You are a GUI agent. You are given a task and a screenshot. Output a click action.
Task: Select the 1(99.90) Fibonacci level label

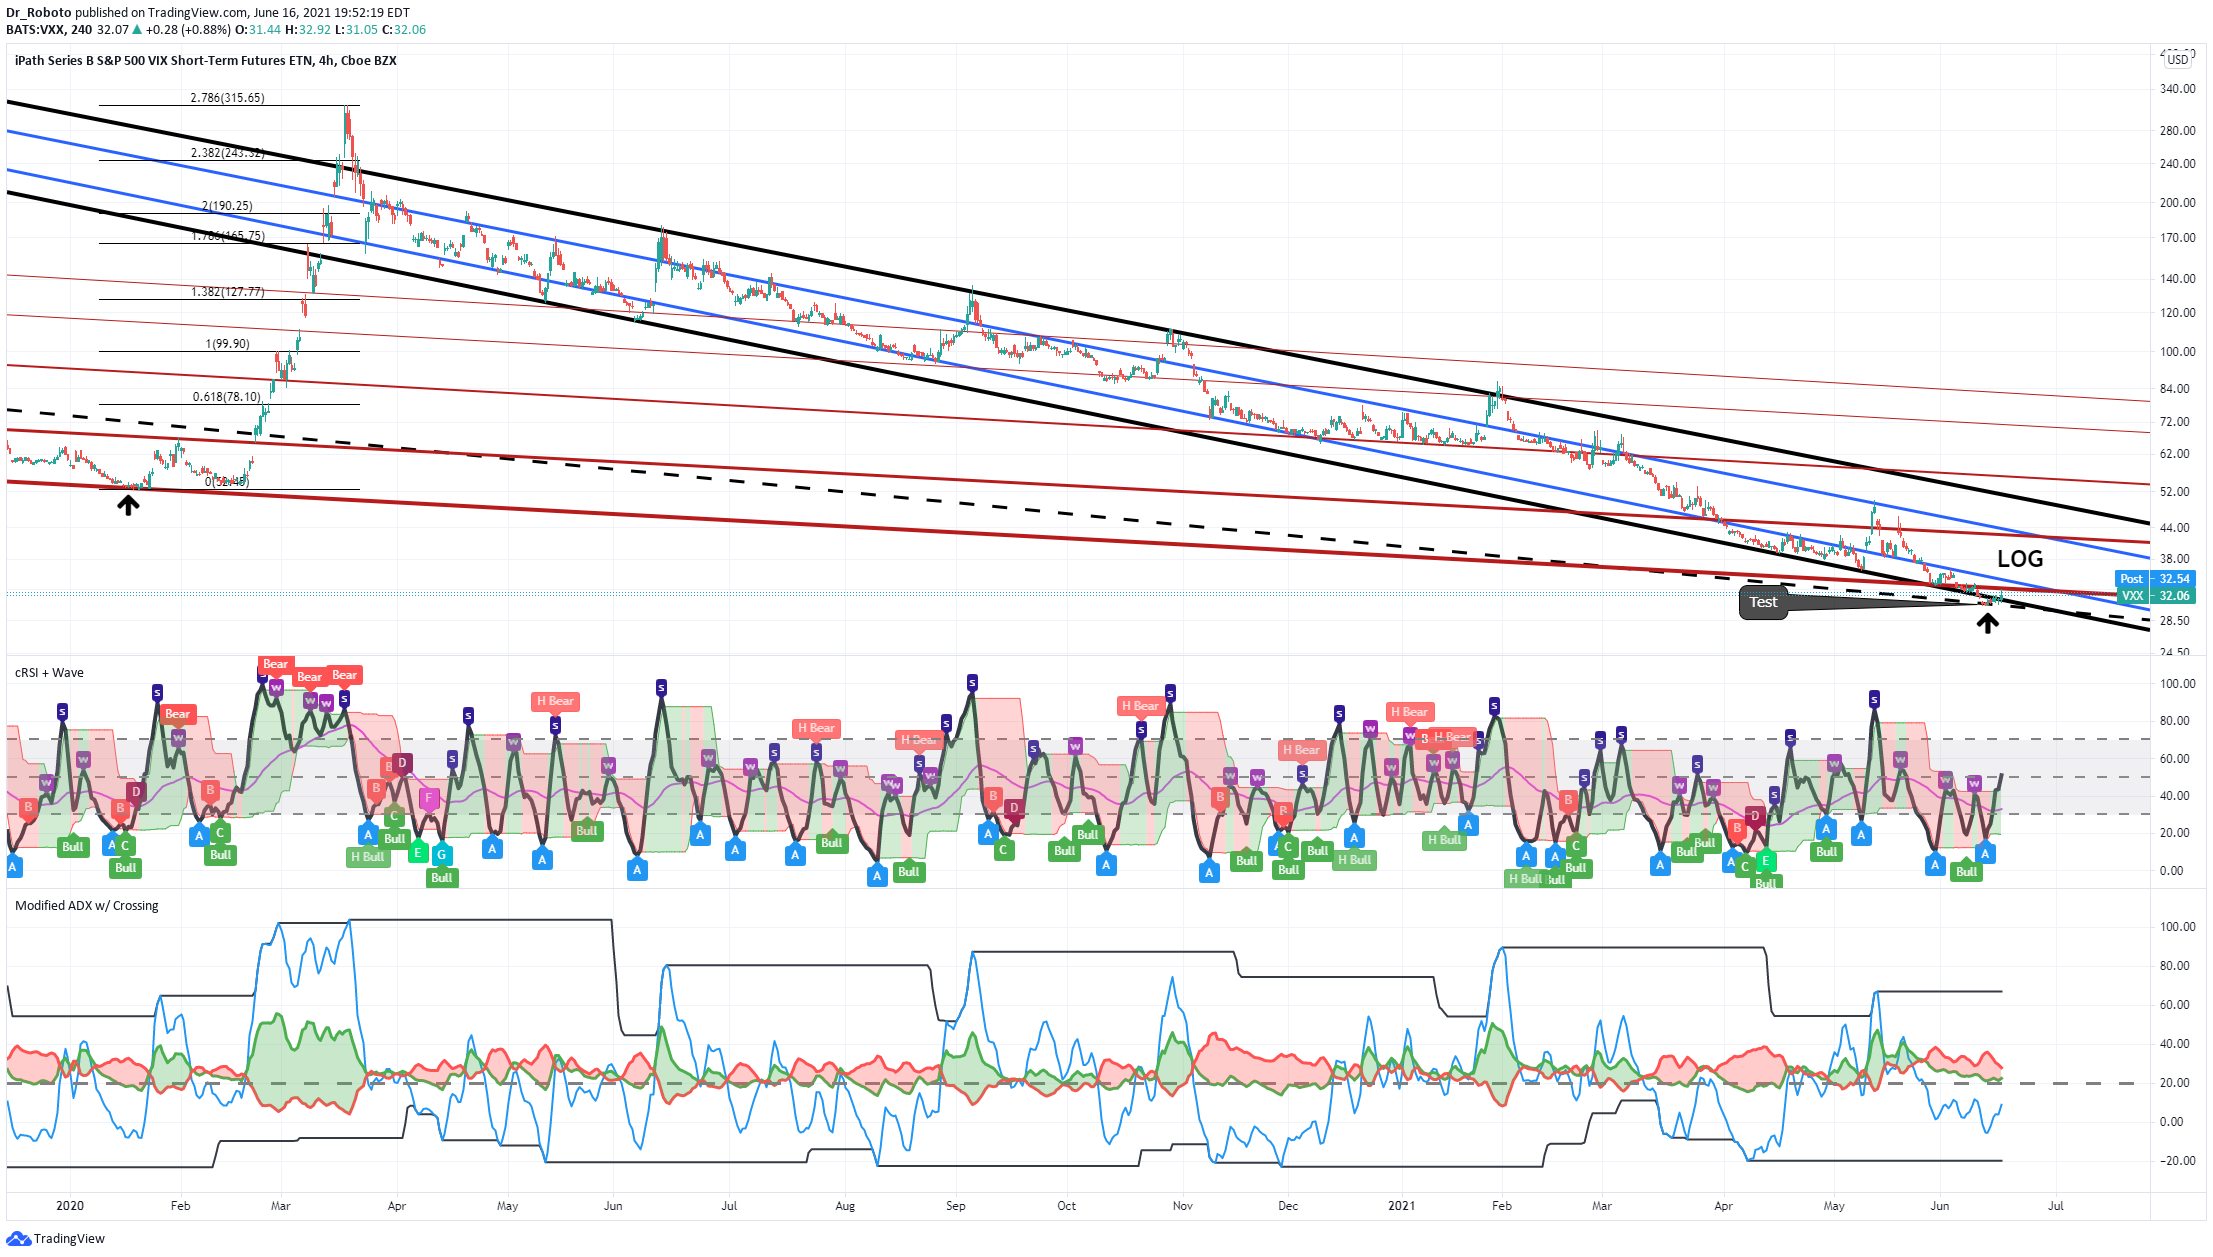coord(227,344)
